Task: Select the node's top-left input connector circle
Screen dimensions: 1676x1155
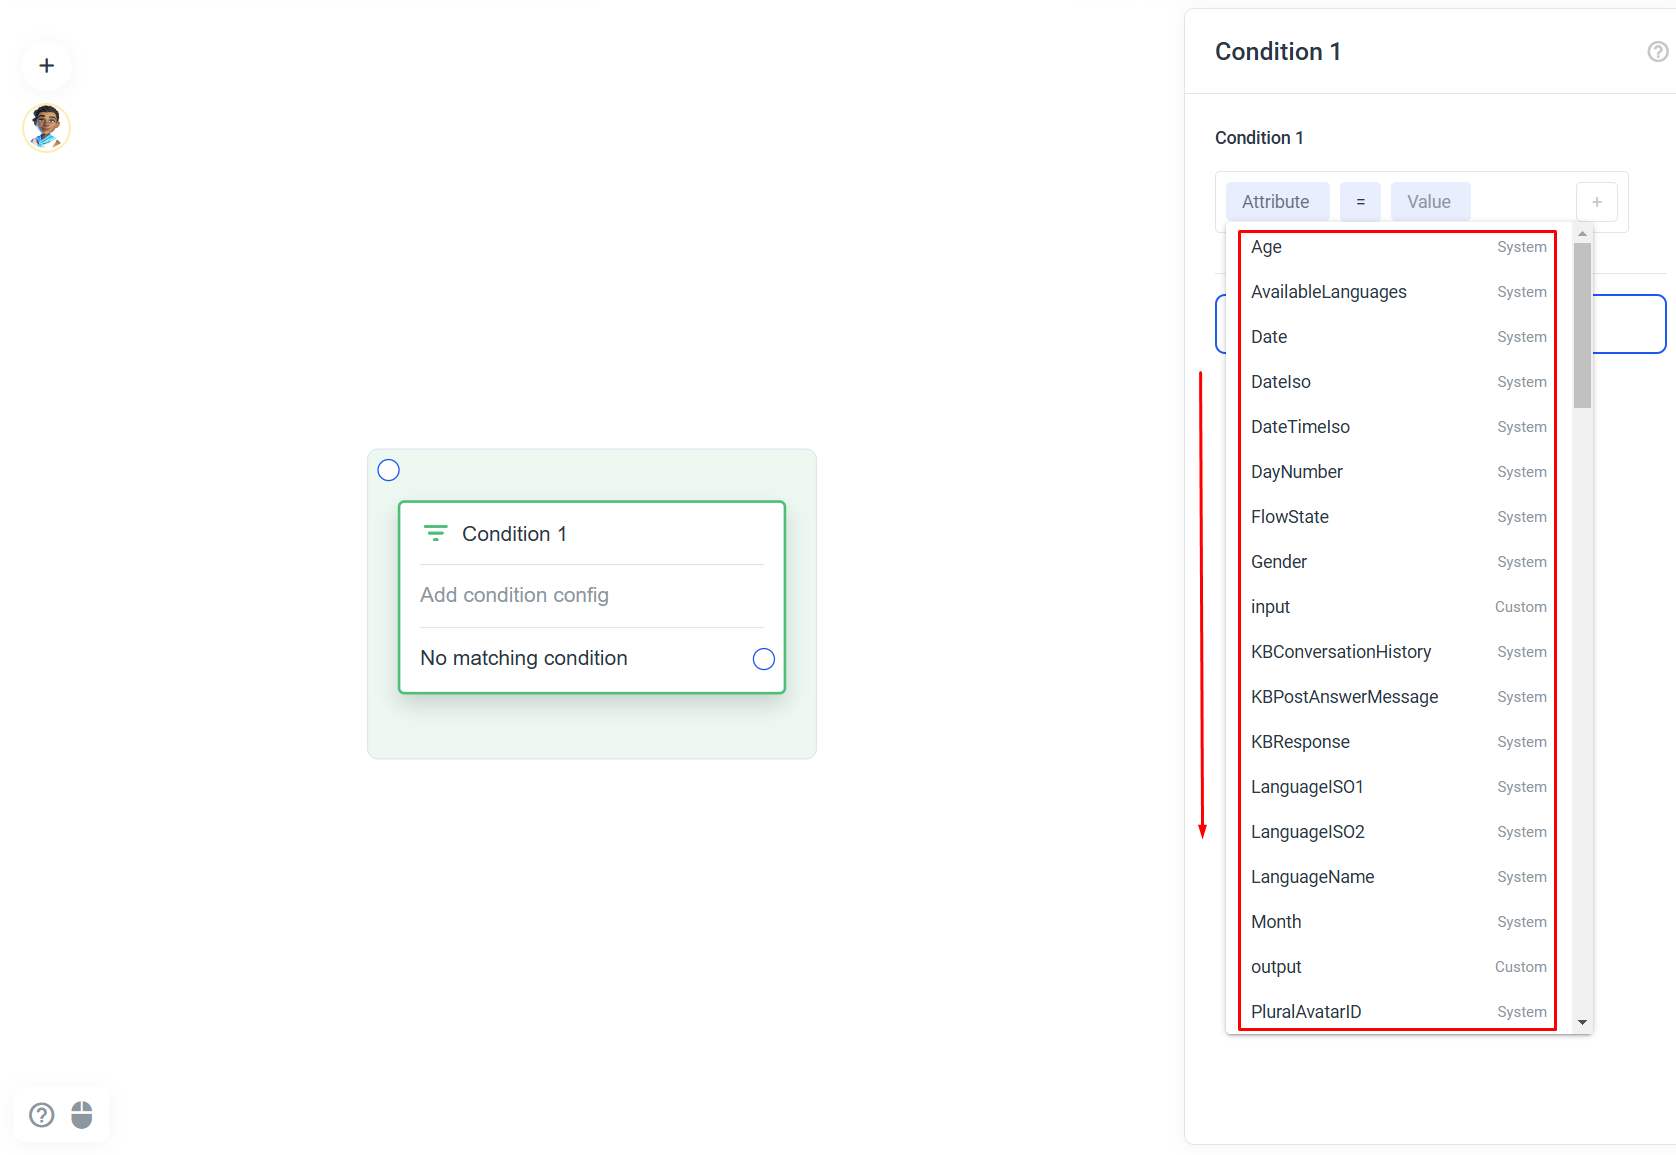Action: pos(389,470)
